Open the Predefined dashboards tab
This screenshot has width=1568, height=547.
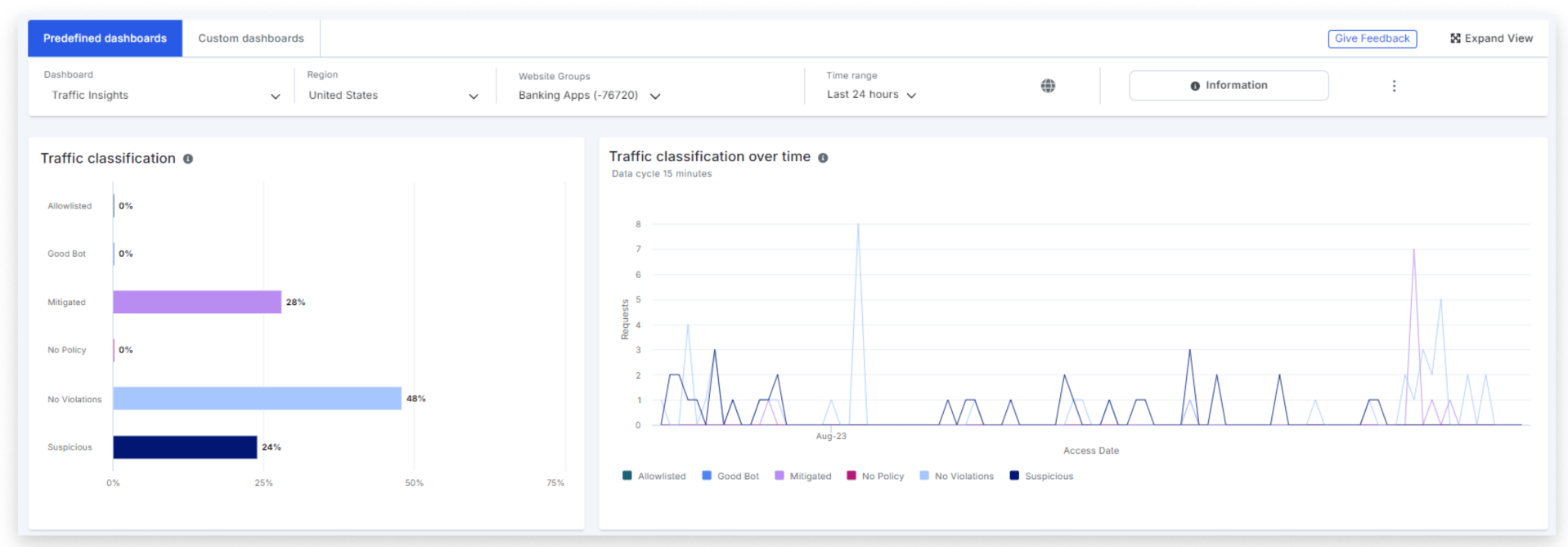pos(105,38)
